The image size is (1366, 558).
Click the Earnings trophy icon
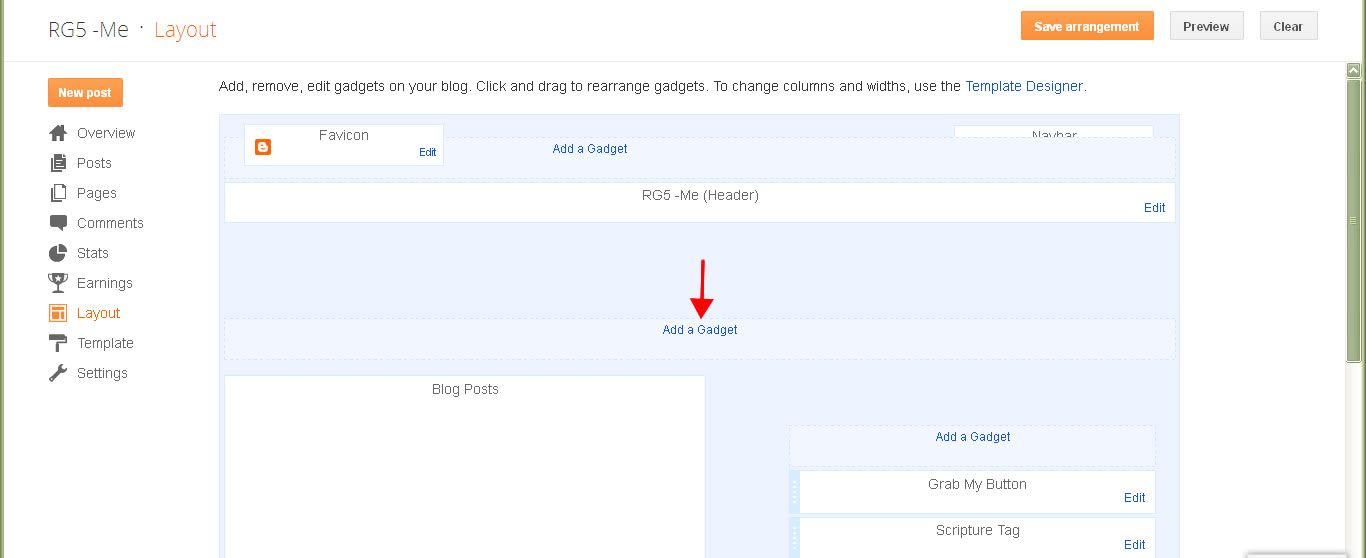click(58, 283)
